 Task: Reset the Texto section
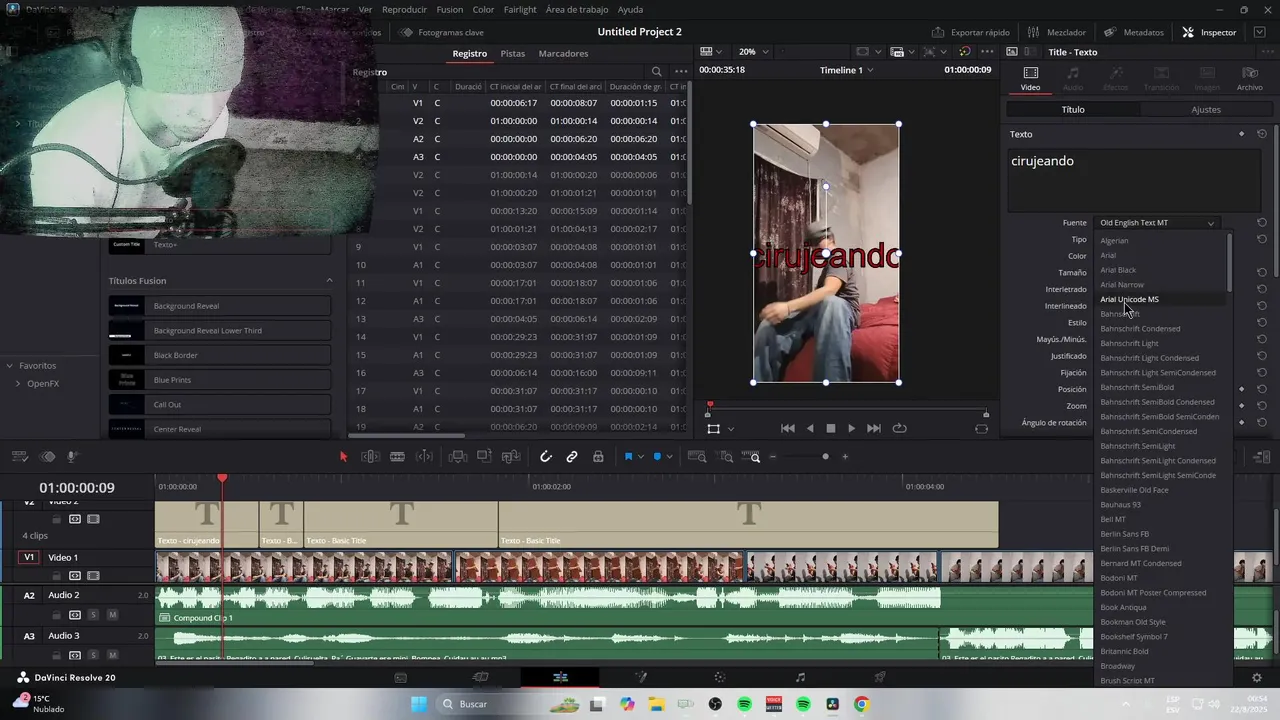1262,134
